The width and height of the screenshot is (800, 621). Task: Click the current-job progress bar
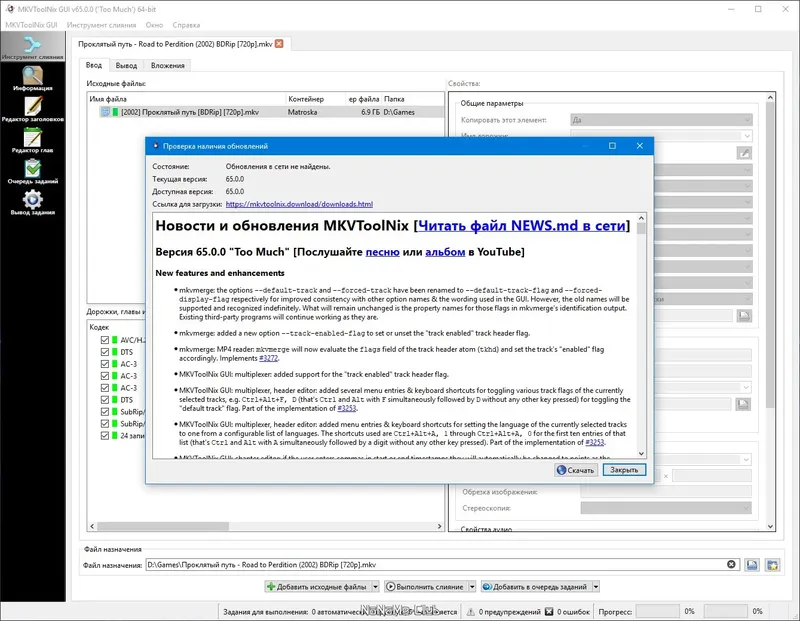click(657, 611)
